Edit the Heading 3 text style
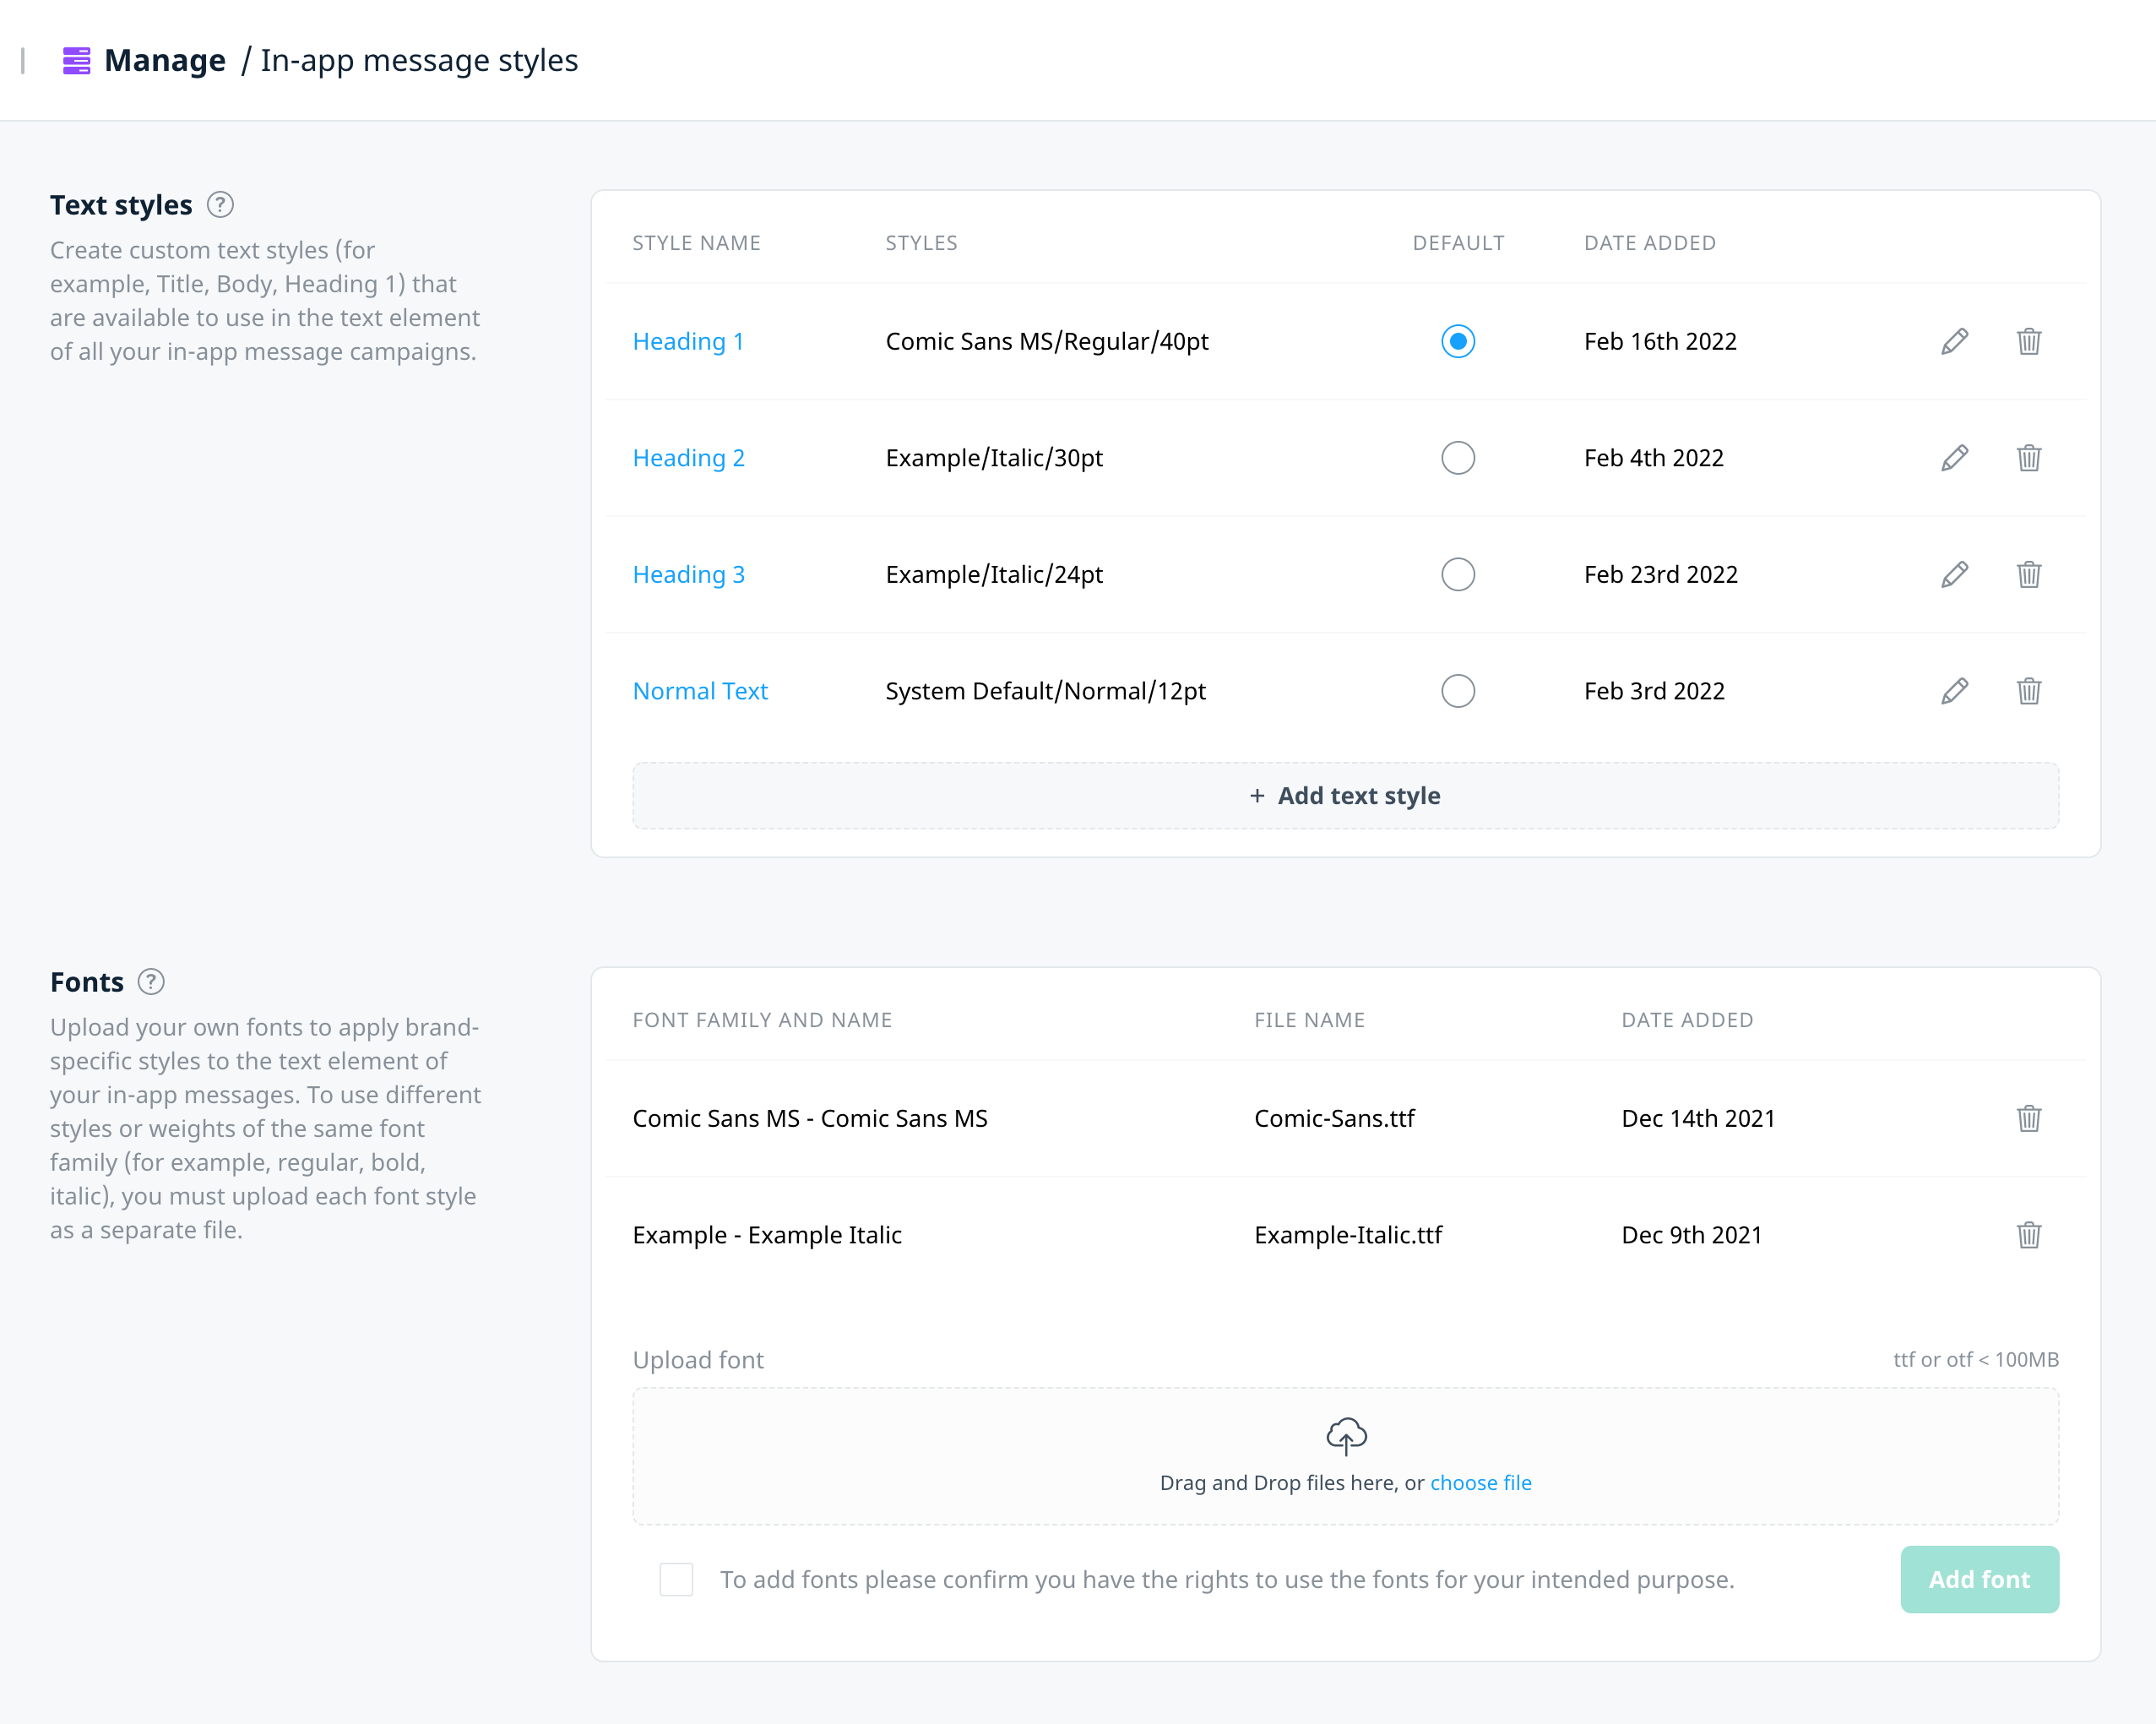 coord(1955,575)
